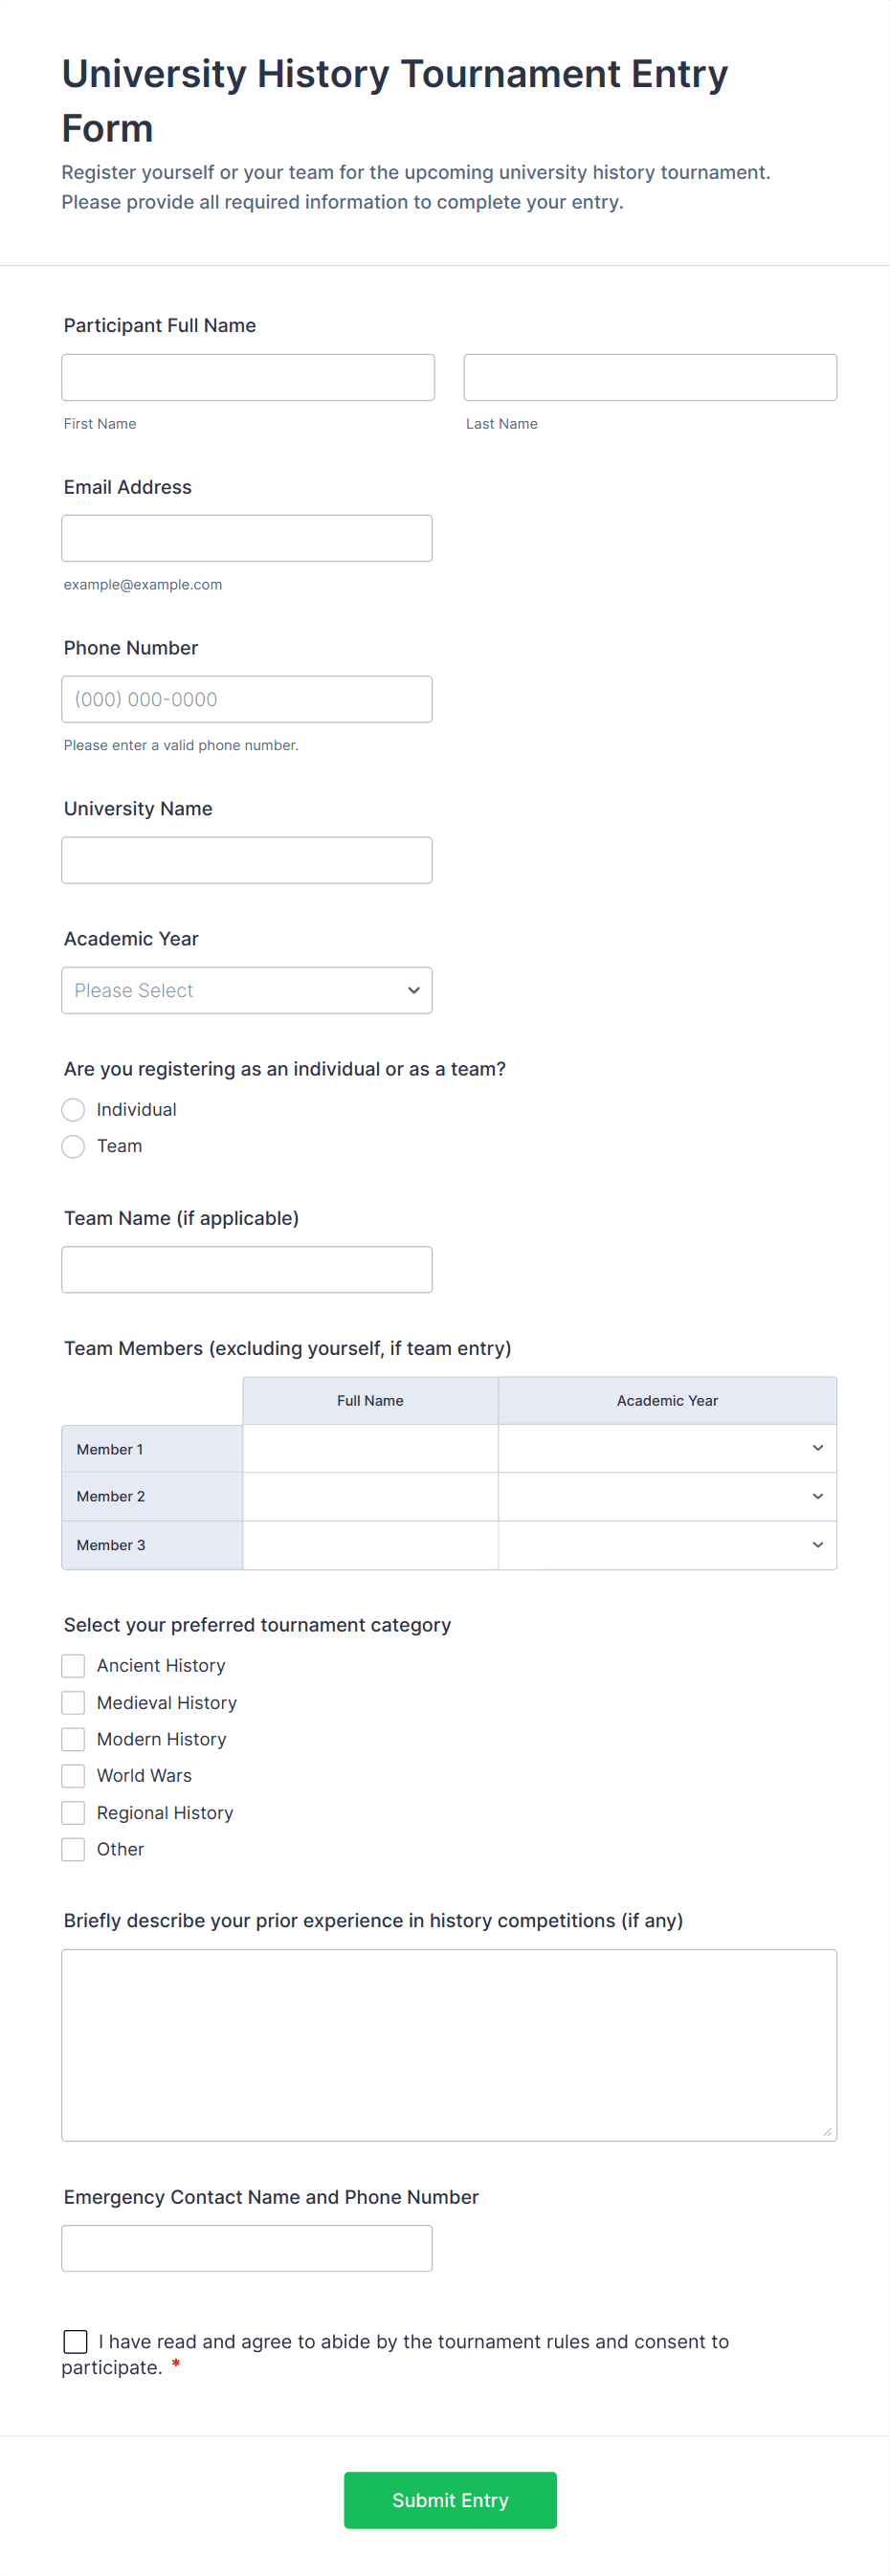The image size is (890, 2576).
Task: Check the Ancient History checkbox
Action: (73, 1665)
